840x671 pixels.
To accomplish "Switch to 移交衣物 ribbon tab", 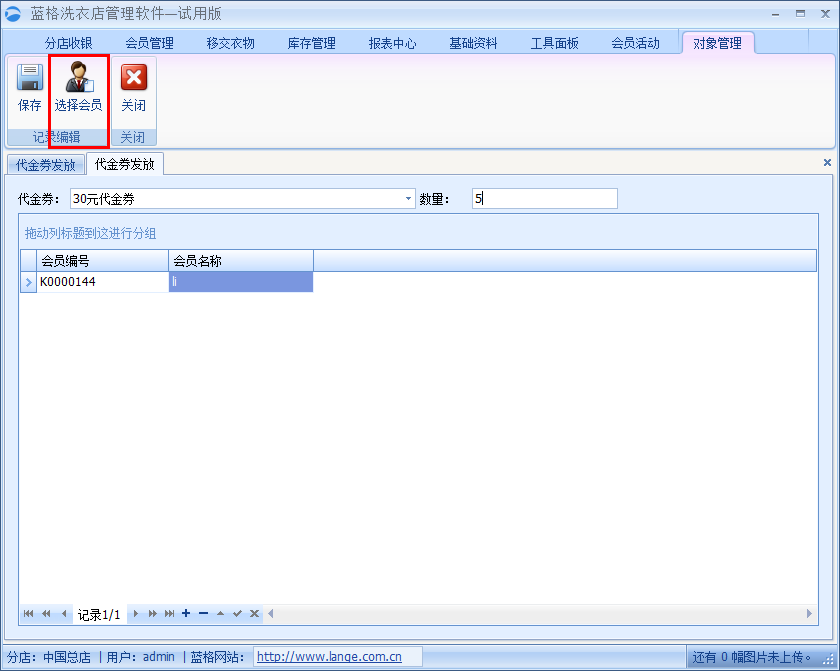I will [230, 43].
